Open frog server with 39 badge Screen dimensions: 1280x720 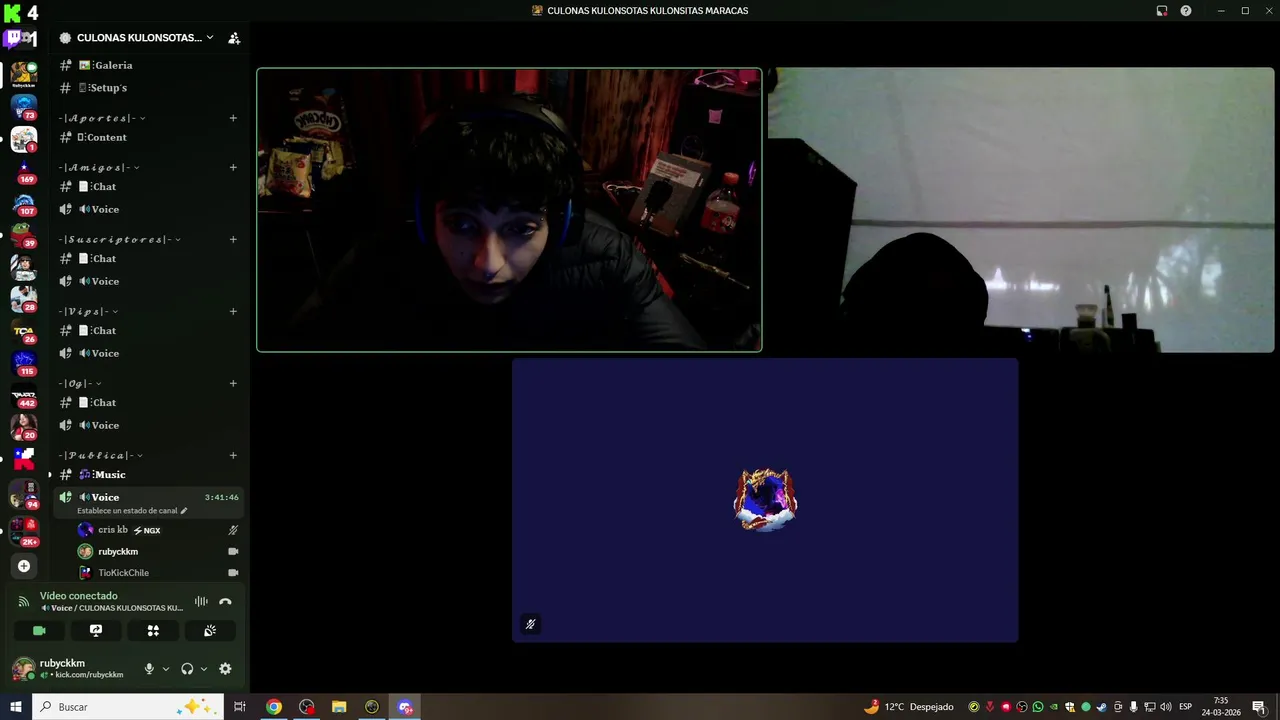click(x=24, y=235)
